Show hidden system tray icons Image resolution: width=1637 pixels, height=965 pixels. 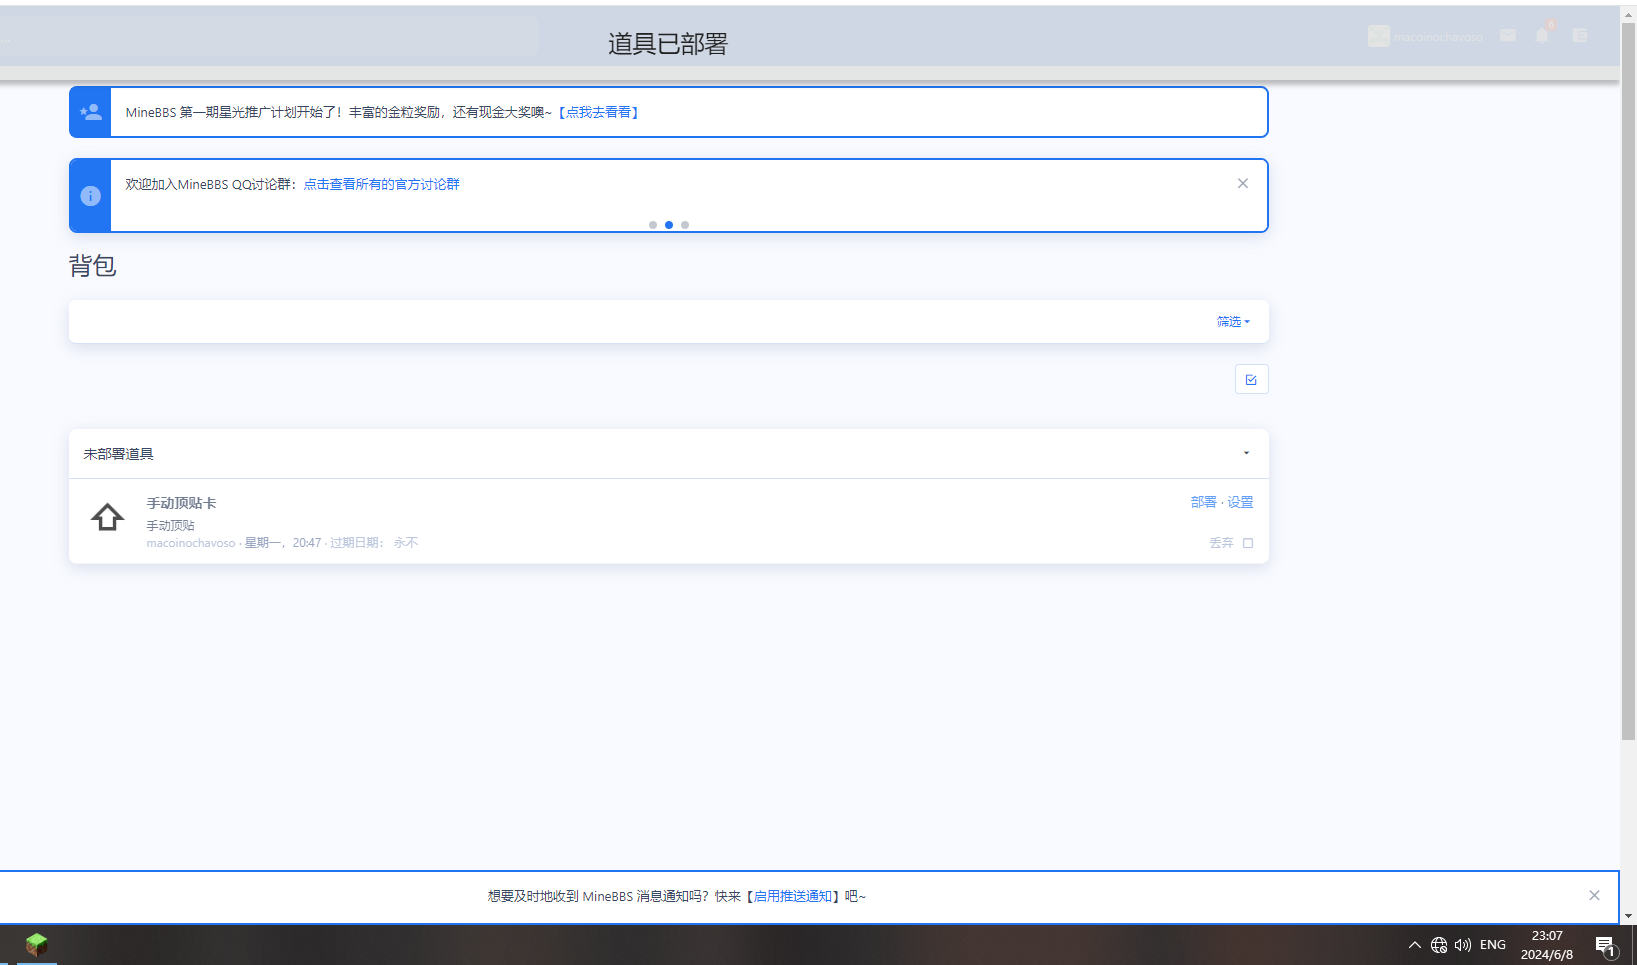pyautogui.click(x=1414, y=945)
